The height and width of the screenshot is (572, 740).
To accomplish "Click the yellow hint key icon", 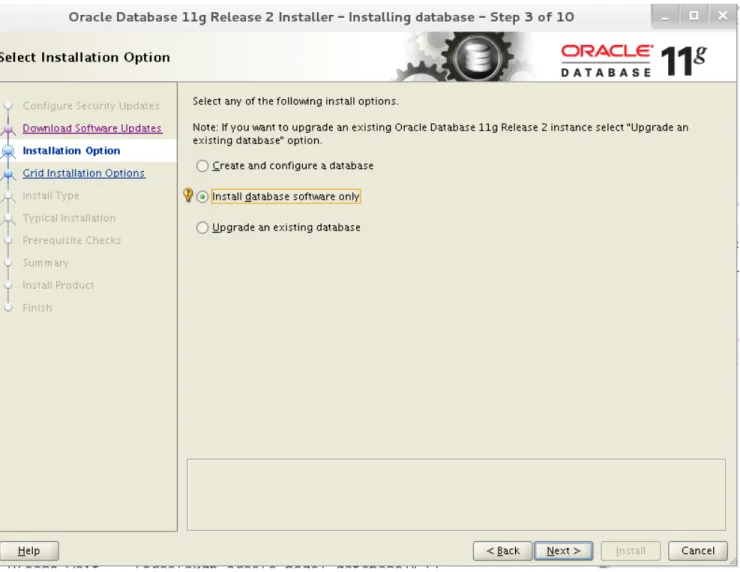I will coord(188,195).
